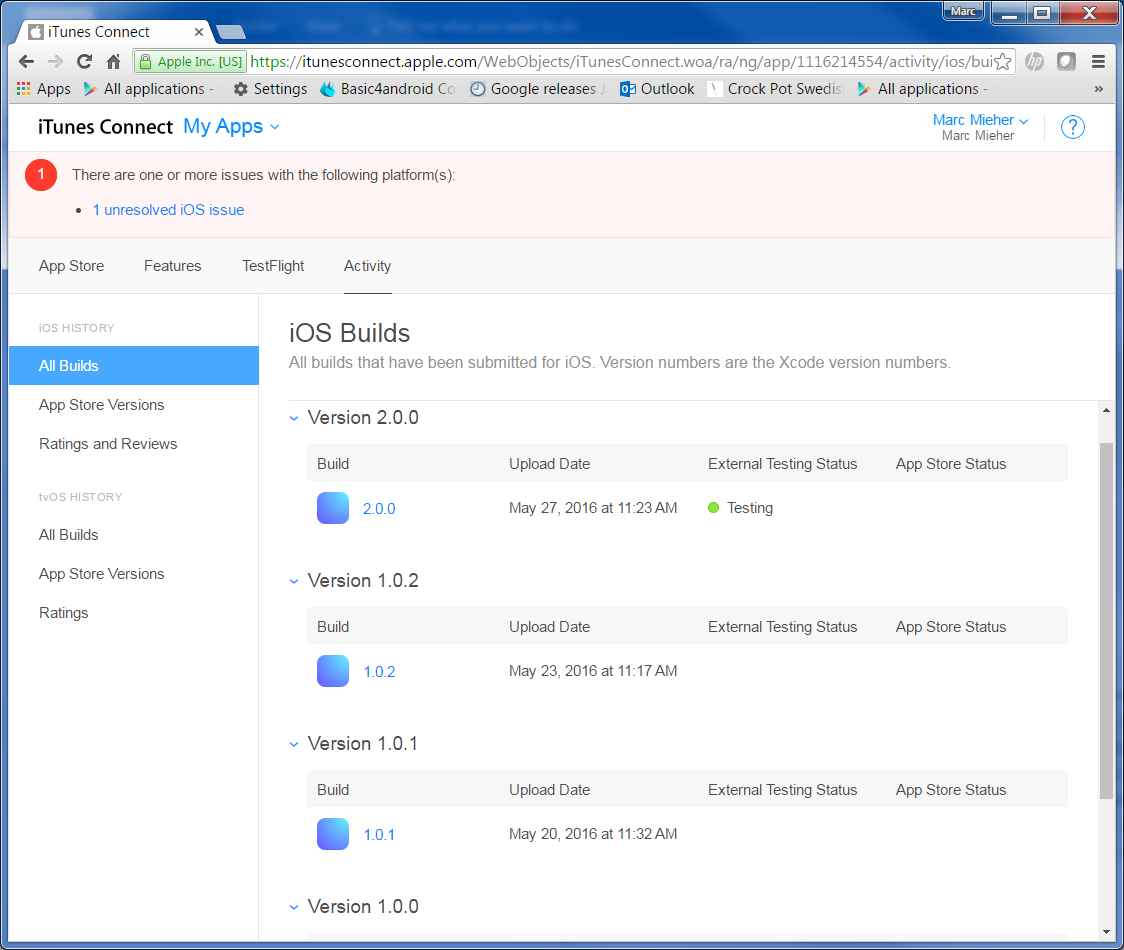Screen dimensions: 1124x950
Task: Click the green Testing status for 2.0.0
Action: pos(740,508)
